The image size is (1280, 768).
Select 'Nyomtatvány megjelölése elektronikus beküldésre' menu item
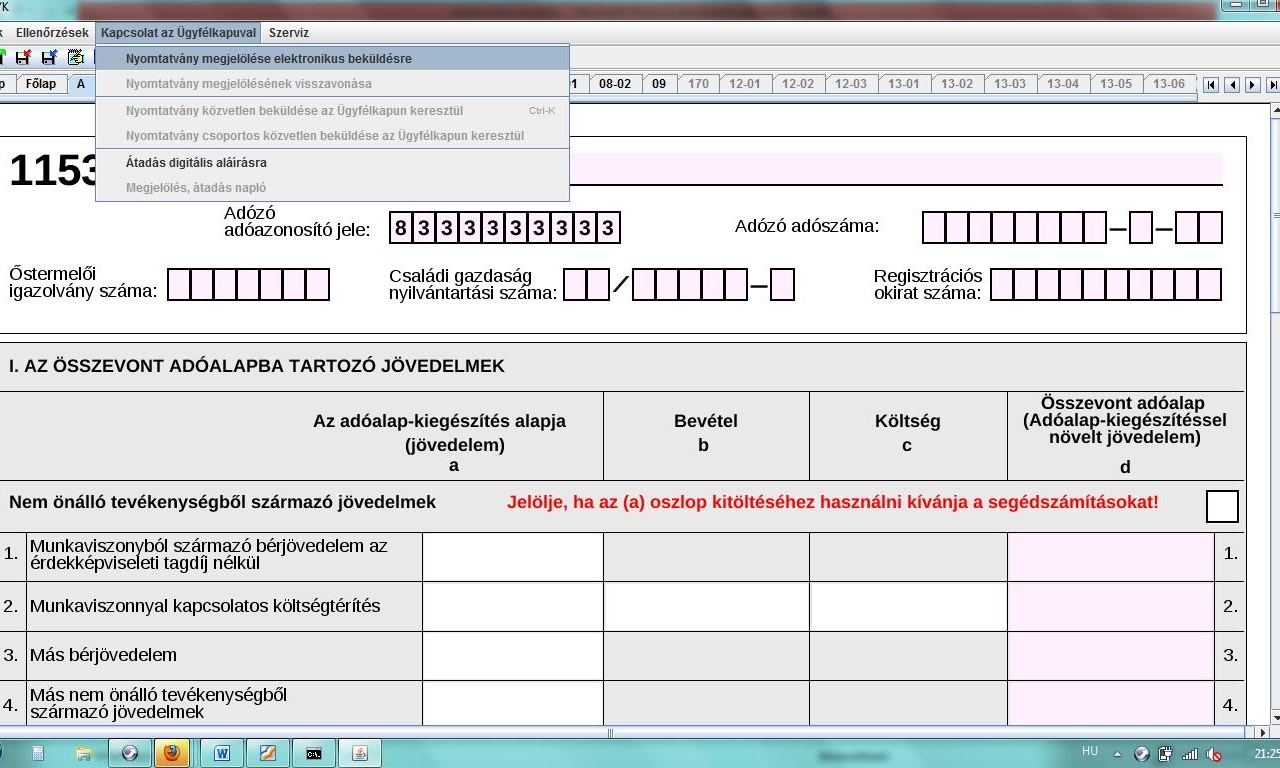point(332,58)
